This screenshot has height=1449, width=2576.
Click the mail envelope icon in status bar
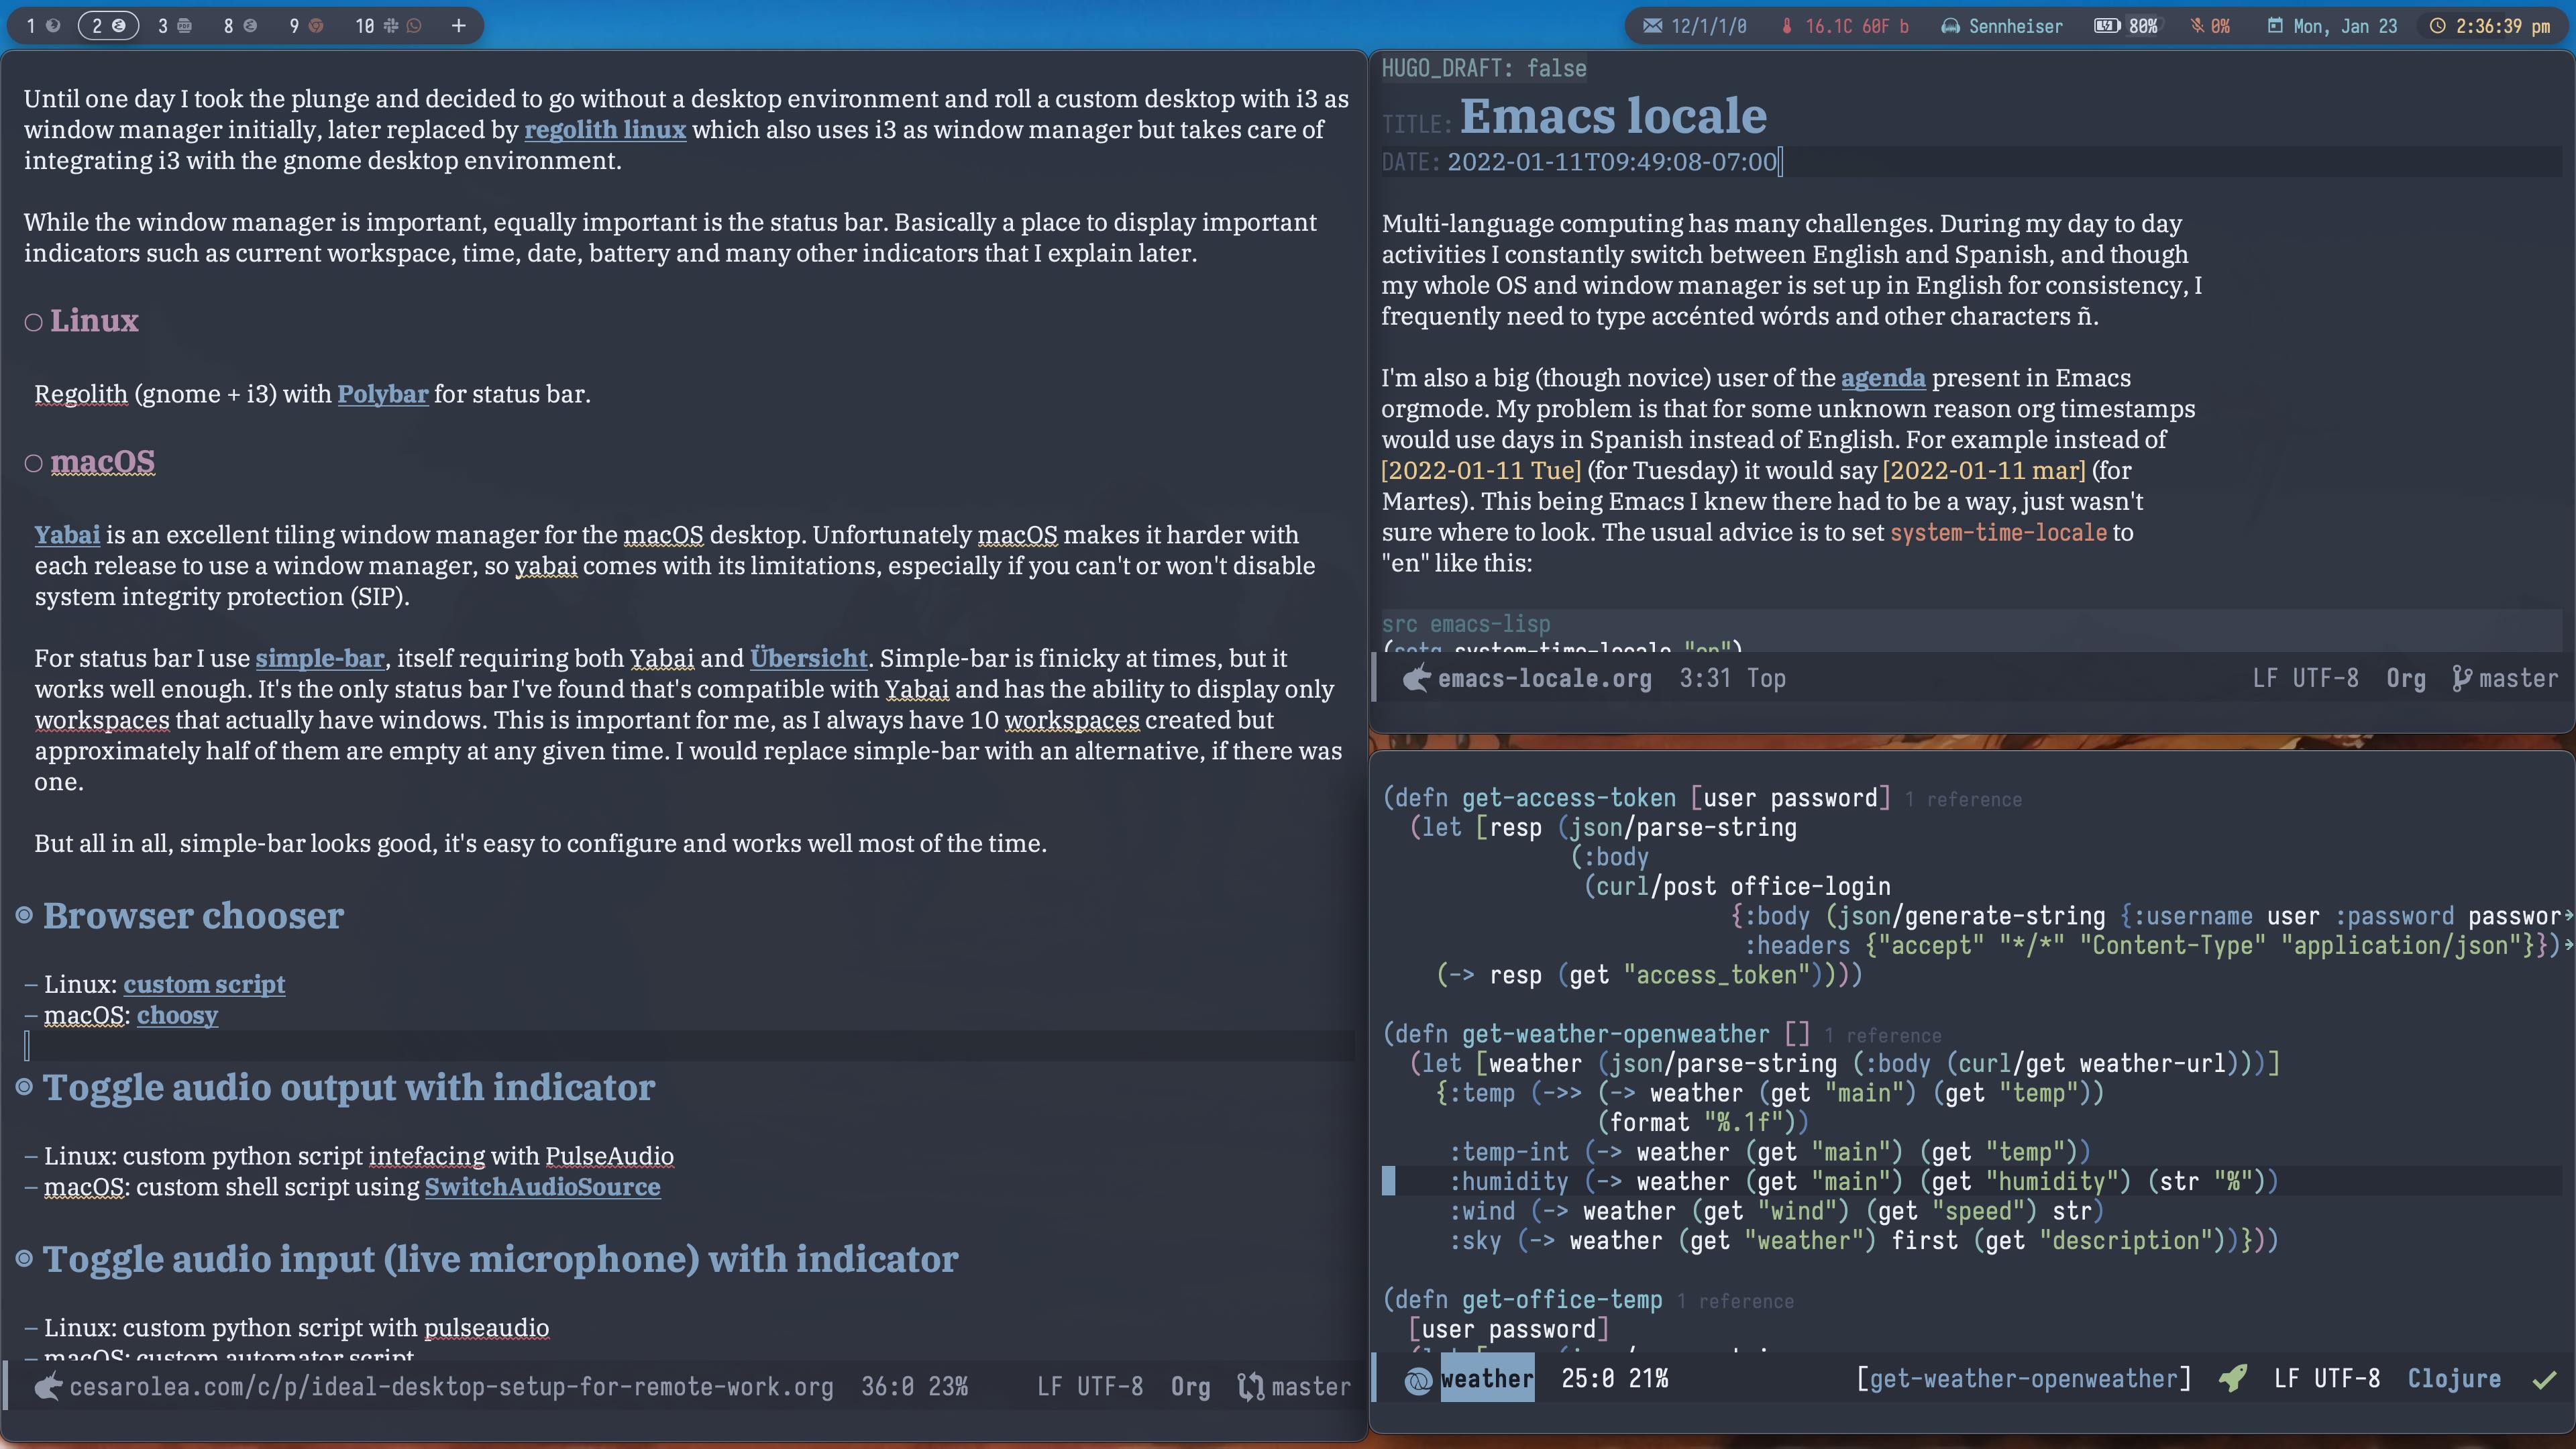[1653, 26]
